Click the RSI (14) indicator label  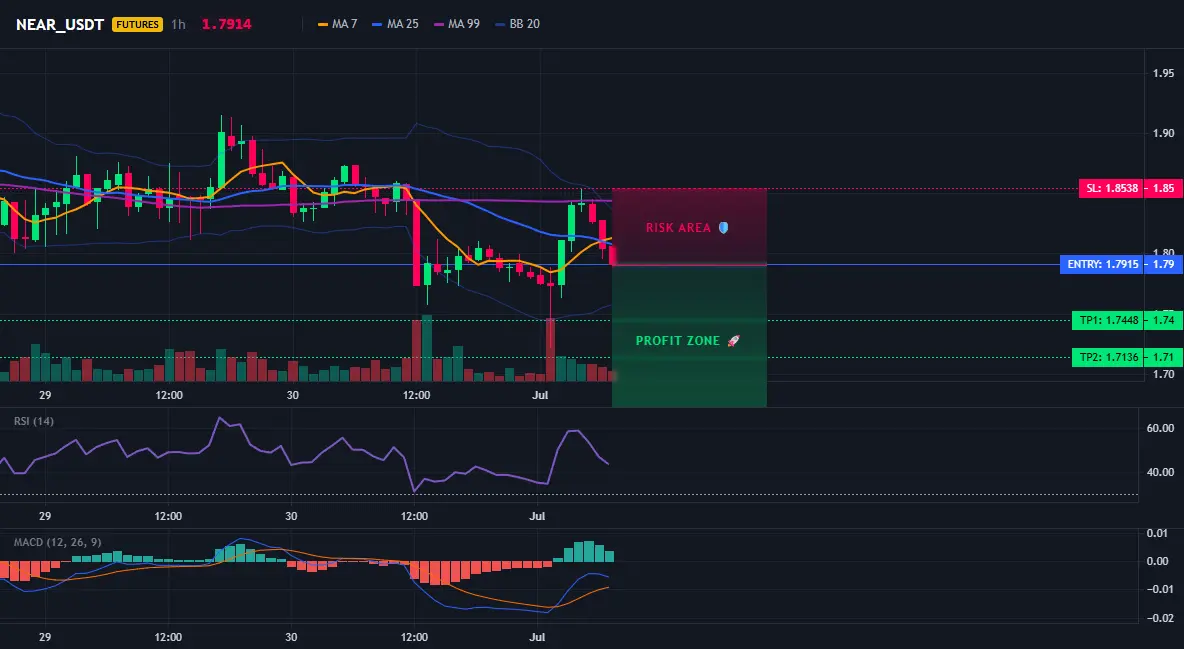pyautogui.click(x=34, y=421)
